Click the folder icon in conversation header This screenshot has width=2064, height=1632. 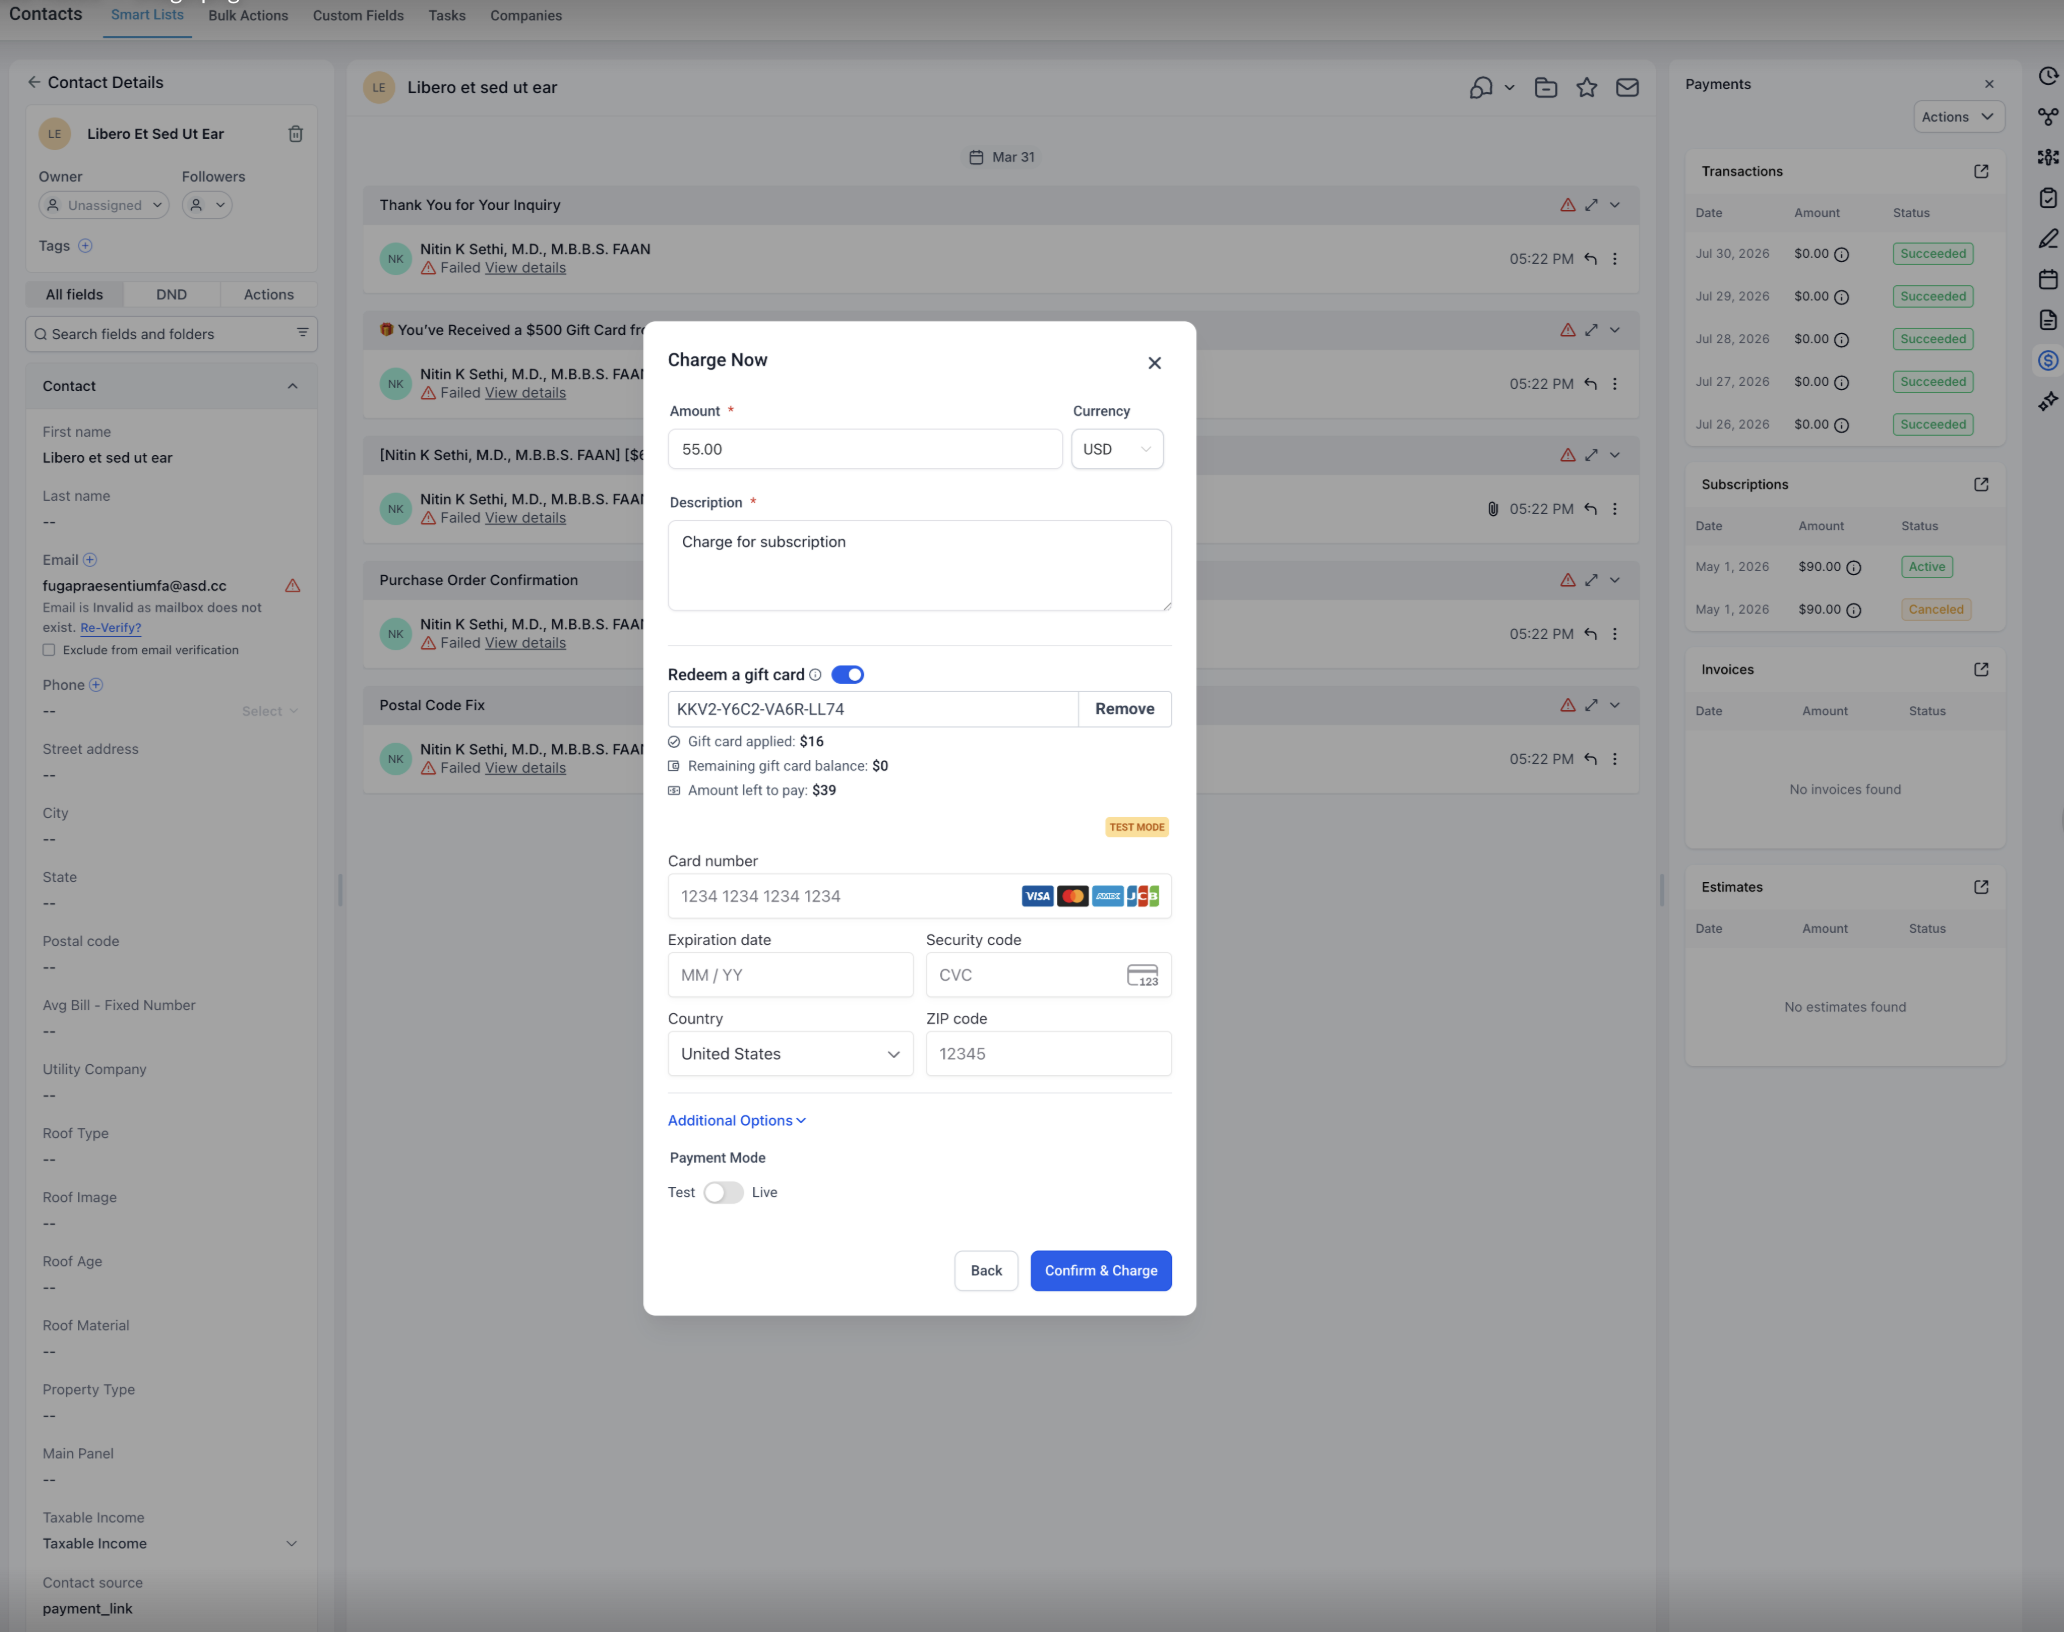[1546, 88]
